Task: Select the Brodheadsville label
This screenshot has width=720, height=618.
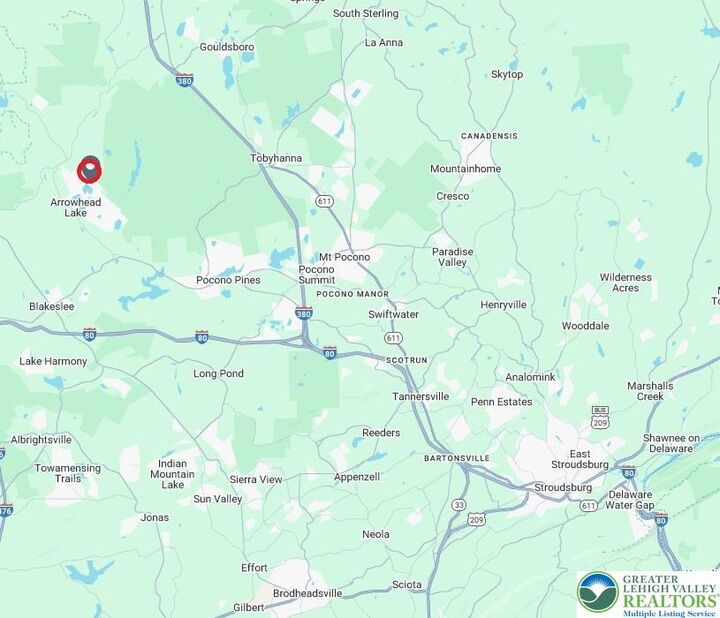Action: click(308, 593)
